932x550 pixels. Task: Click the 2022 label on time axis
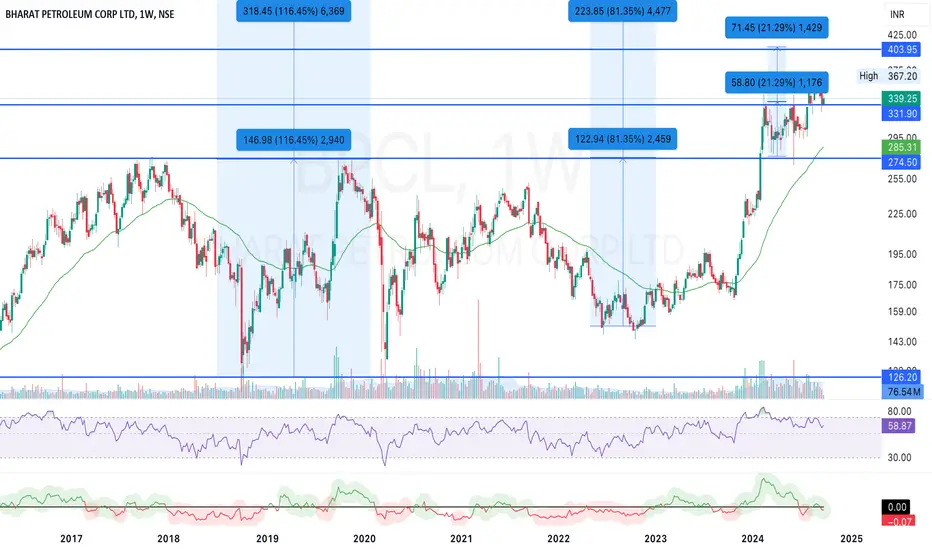(558, 539)
